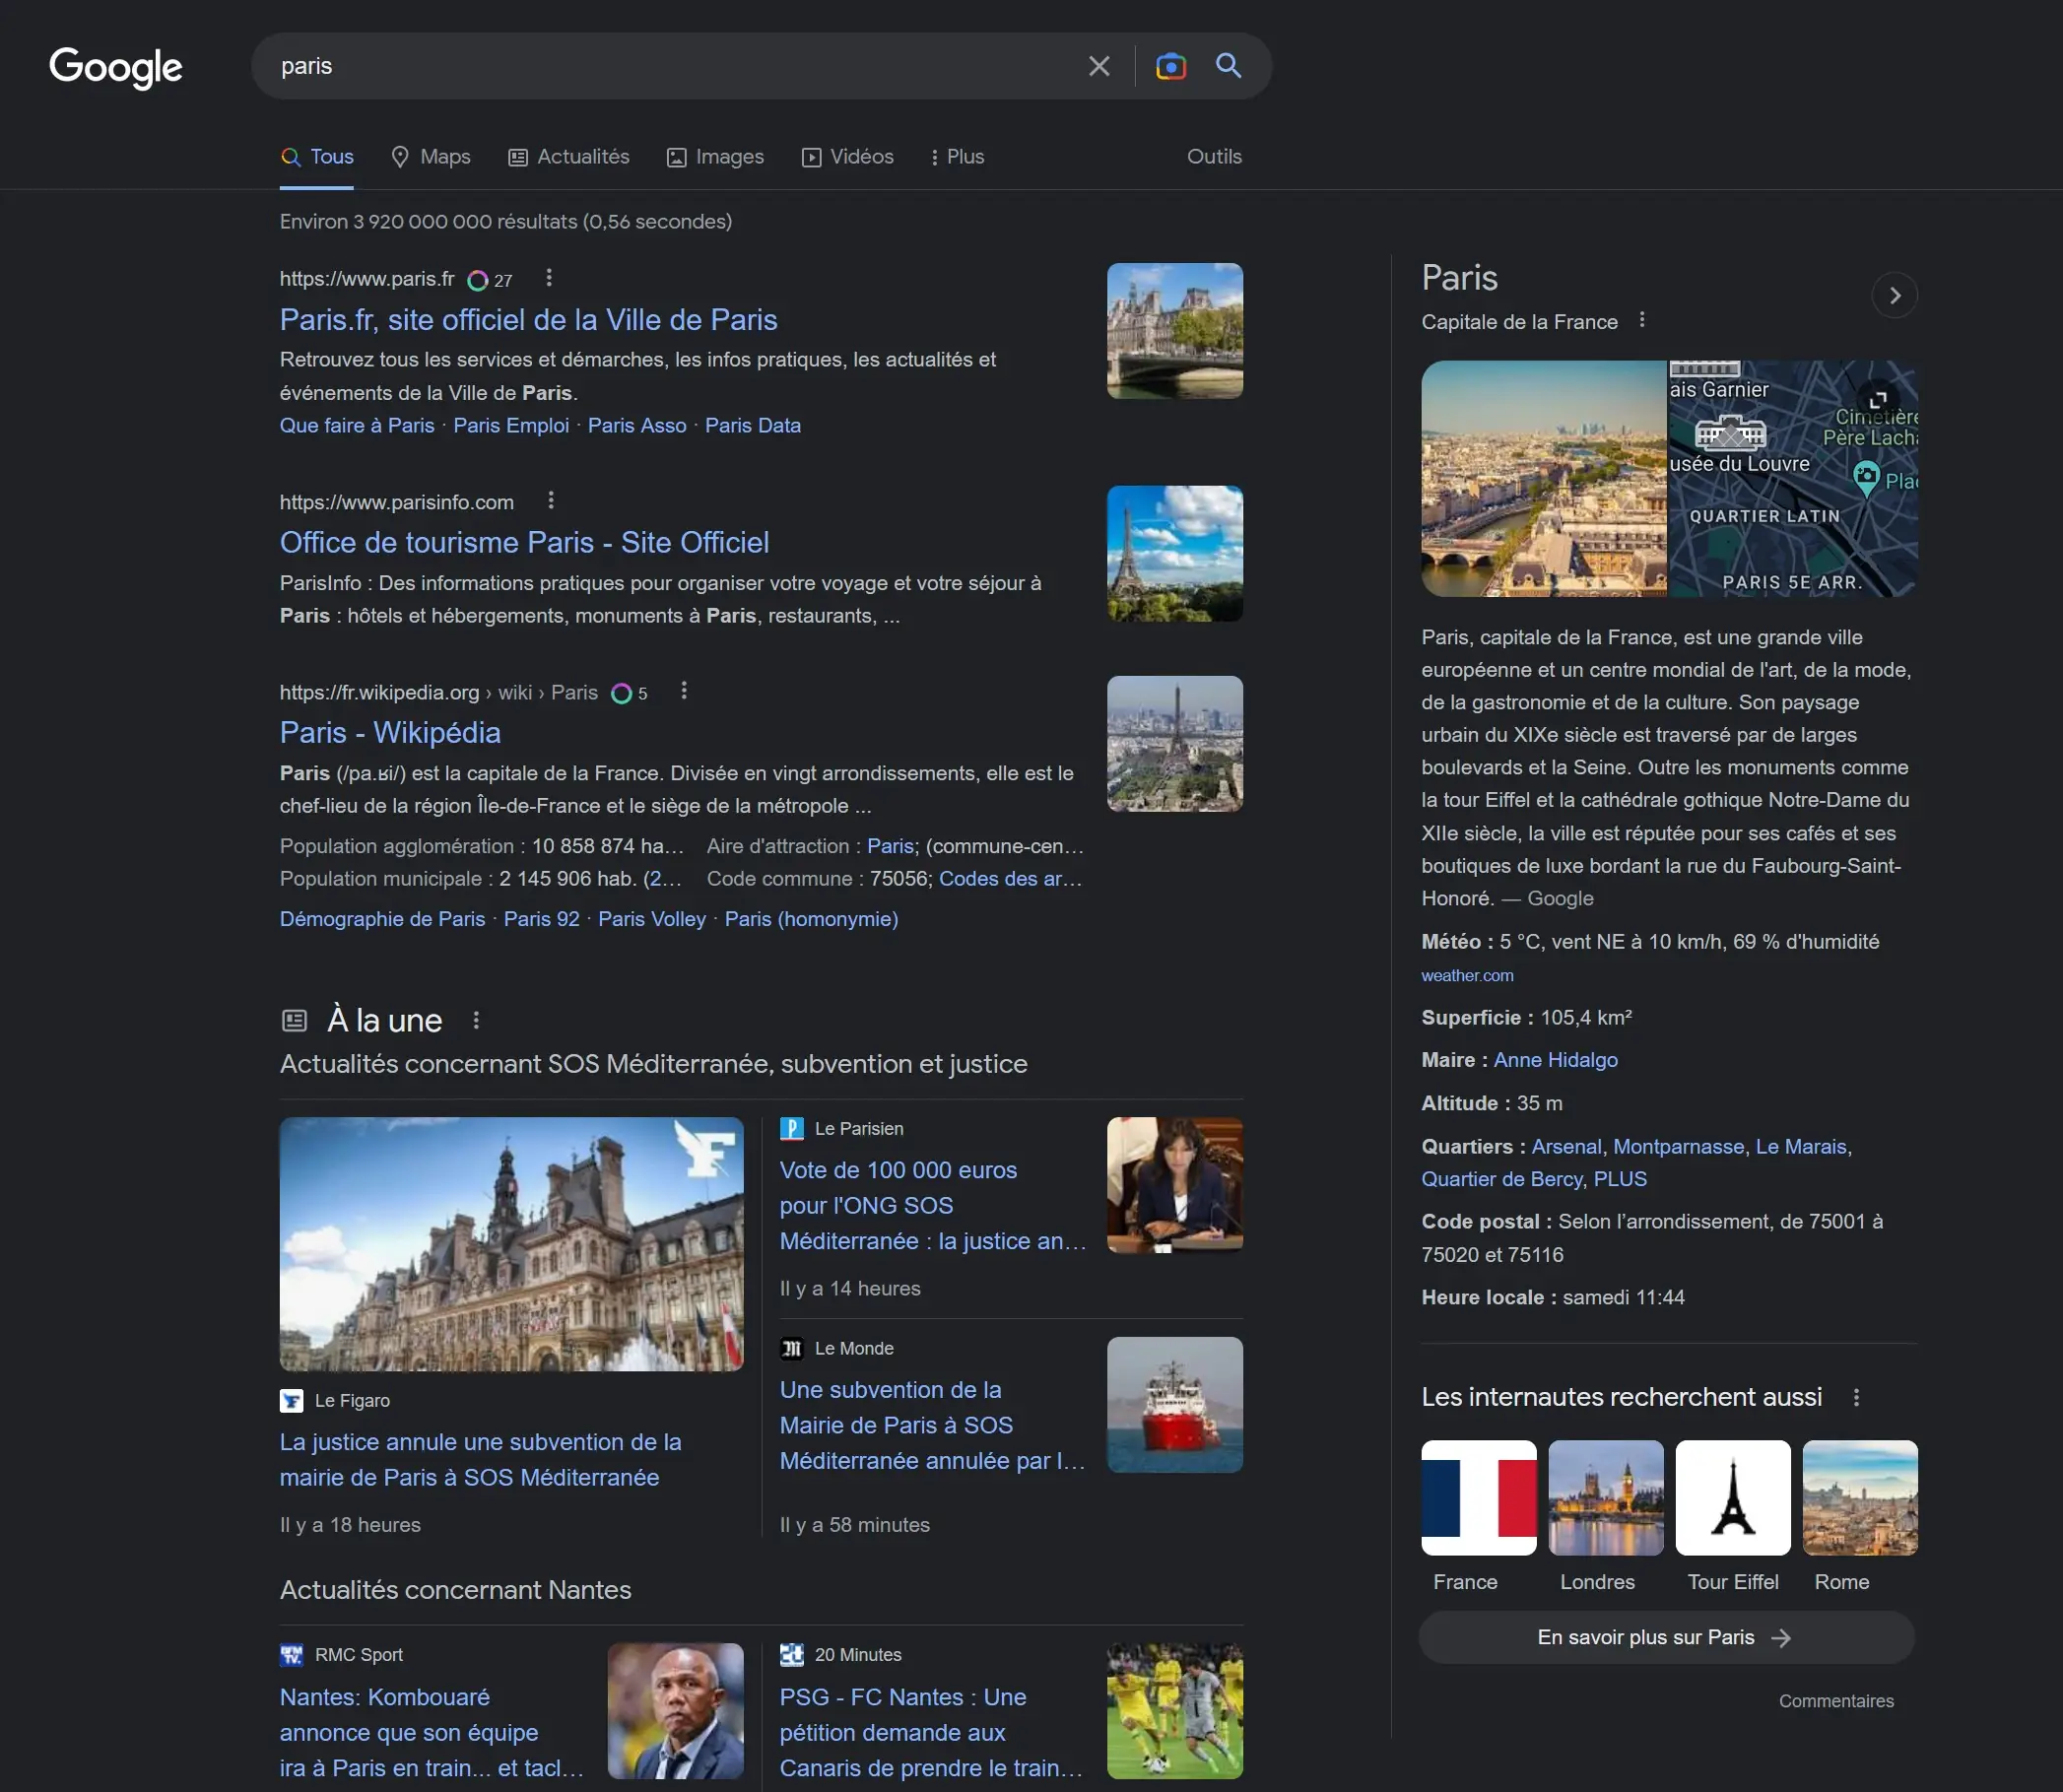Open three-dot menu beside À la une
The width and height of the screenshot is (2063, 1792).
(476, 1020)
